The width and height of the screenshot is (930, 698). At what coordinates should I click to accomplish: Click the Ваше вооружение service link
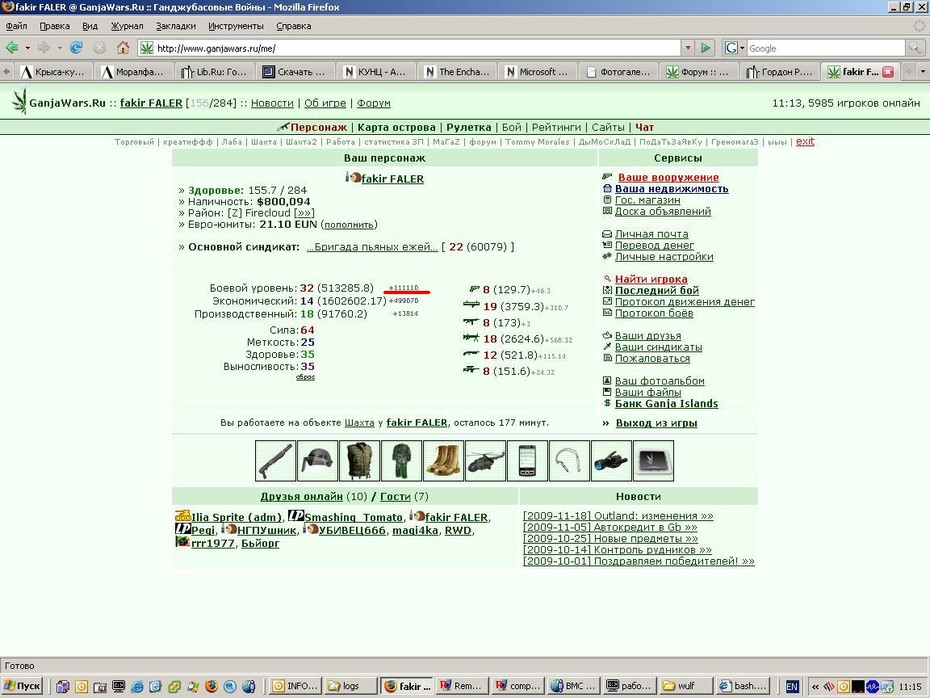pos(668,177)
